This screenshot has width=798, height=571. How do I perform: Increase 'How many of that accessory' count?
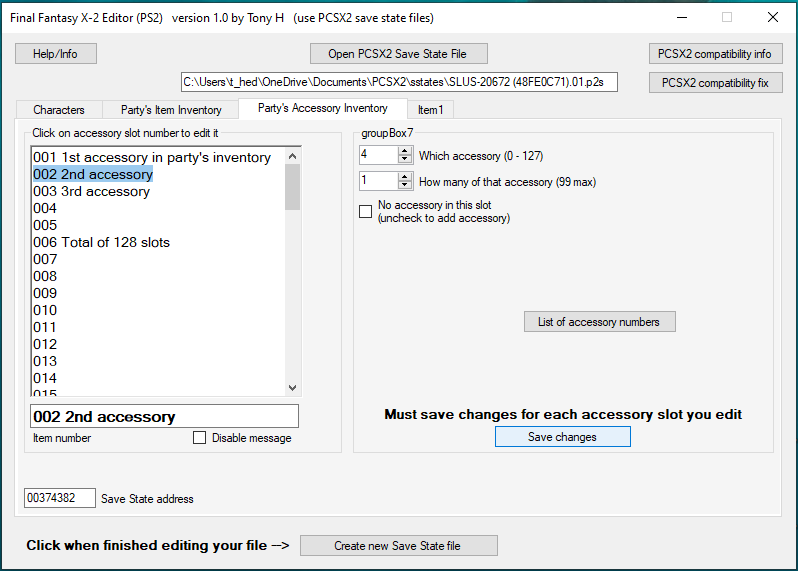(x=405, y=177)
